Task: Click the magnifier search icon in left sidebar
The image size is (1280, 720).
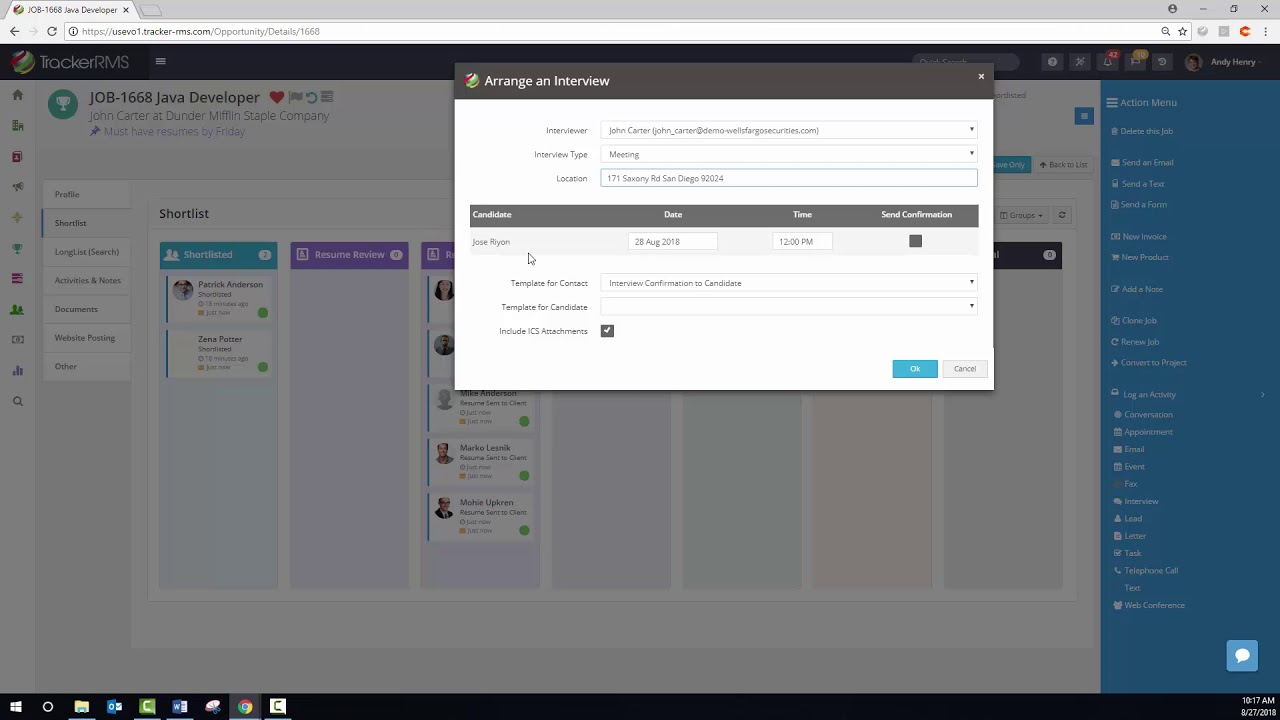Action: [17, 401]
